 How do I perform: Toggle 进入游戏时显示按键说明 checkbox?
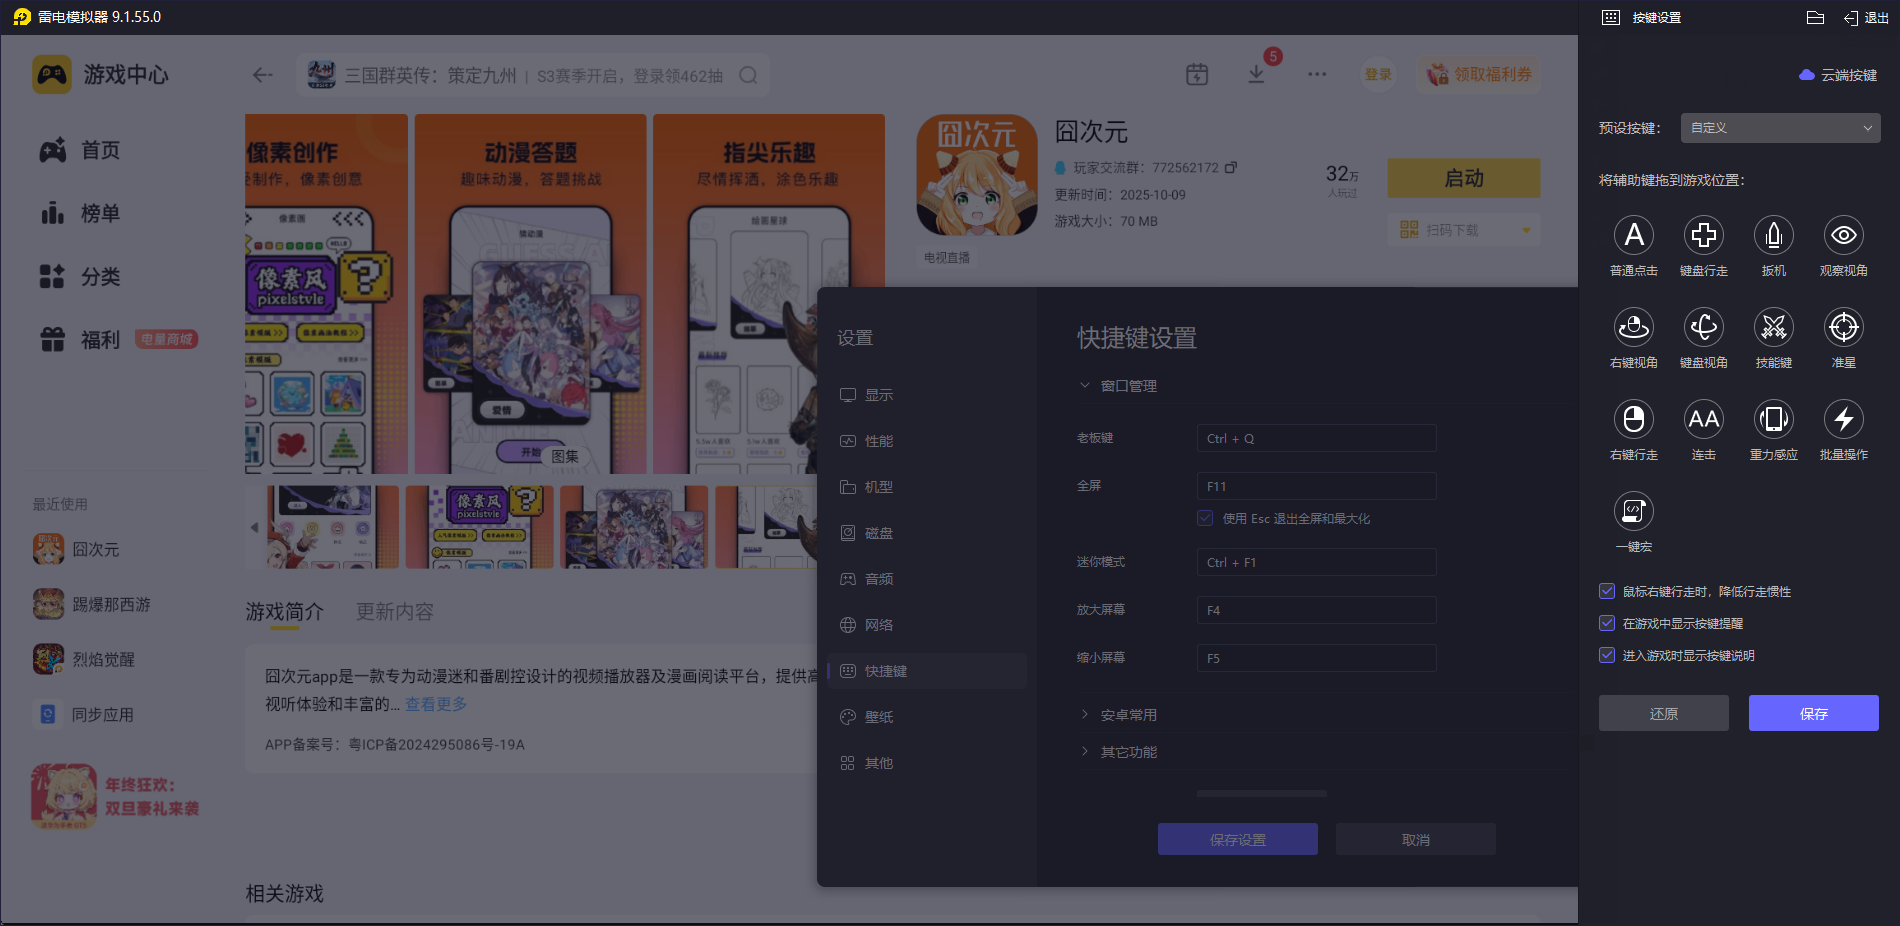tap(1607, 656)
